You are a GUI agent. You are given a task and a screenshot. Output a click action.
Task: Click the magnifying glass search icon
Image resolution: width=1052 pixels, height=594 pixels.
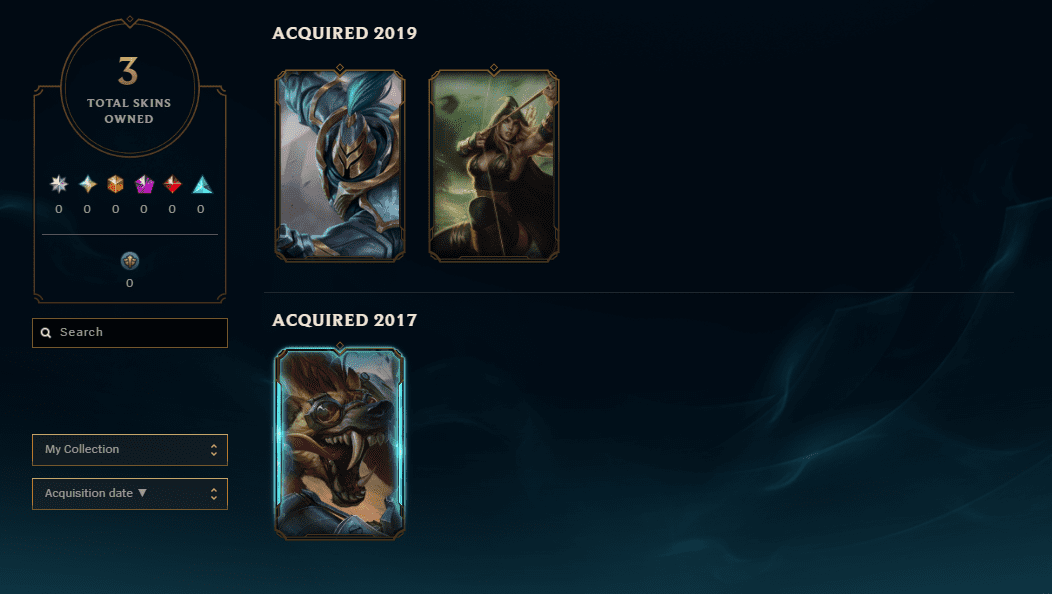[x=46, y=333]
